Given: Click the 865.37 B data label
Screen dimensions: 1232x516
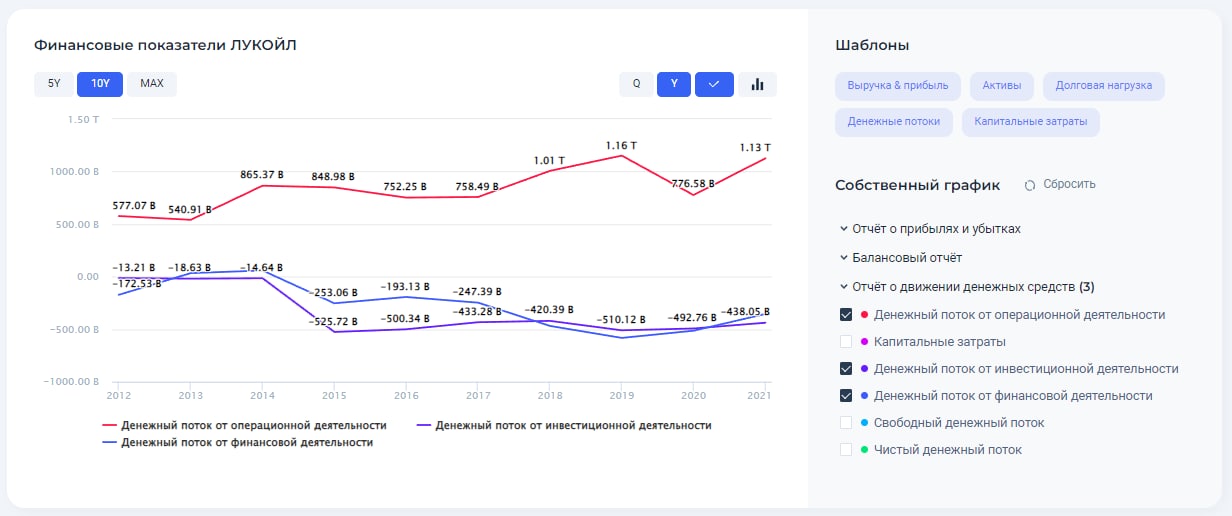Looking at the screenshot, I should coord(262,175).
